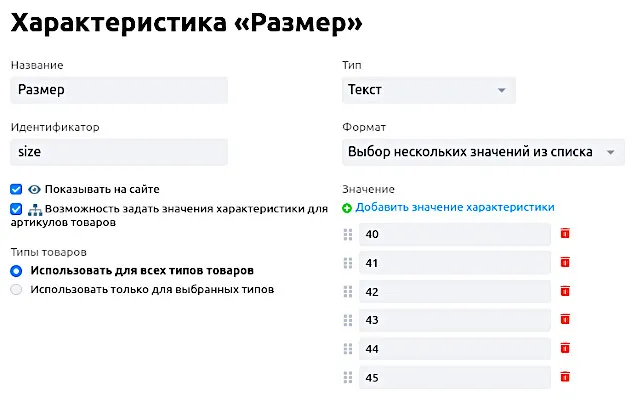Click the drag handle beside value 43

(x=348, y=320)
